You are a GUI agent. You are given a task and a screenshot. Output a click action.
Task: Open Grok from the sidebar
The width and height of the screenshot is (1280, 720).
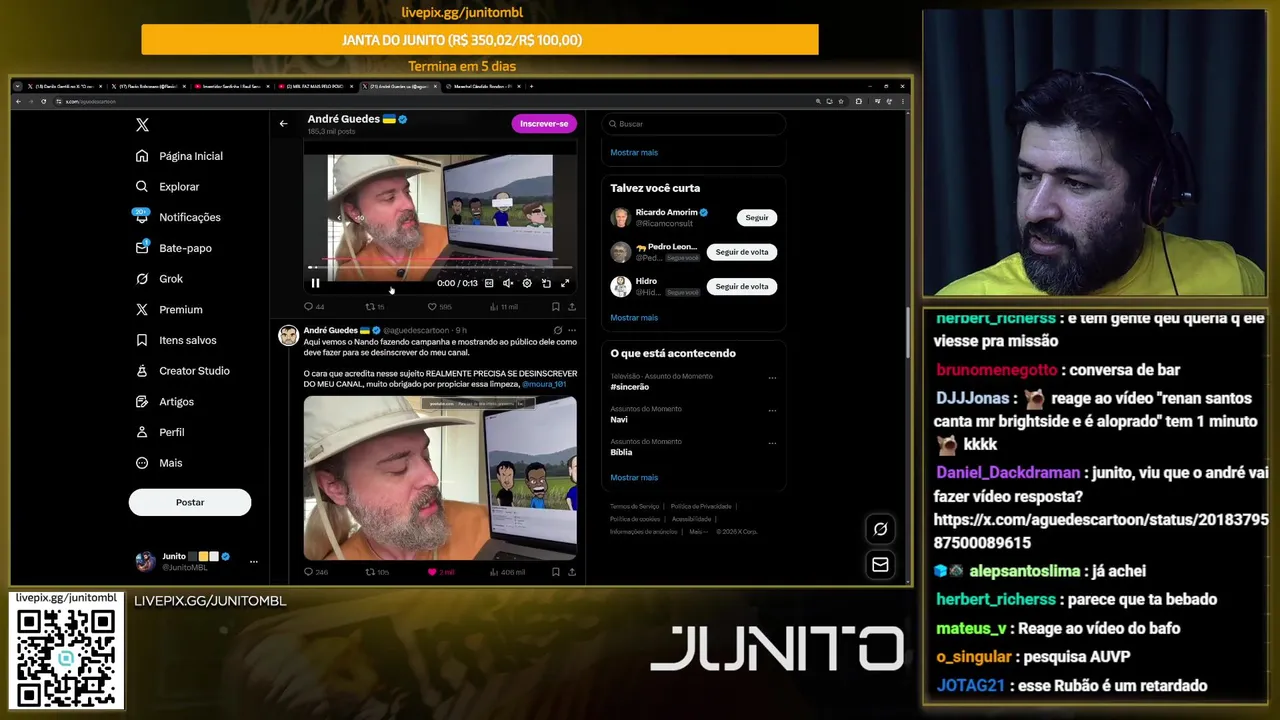tap(160, 279)
